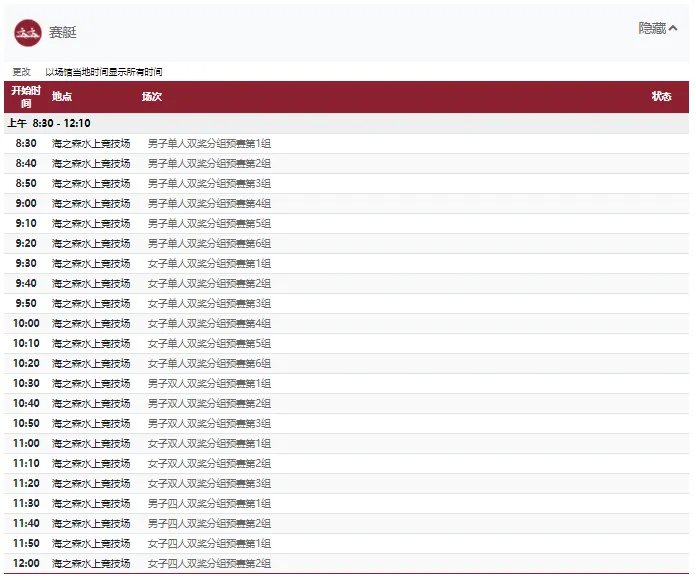
Task: Click the venue in the 9:00 row
Action: point(91,204)
